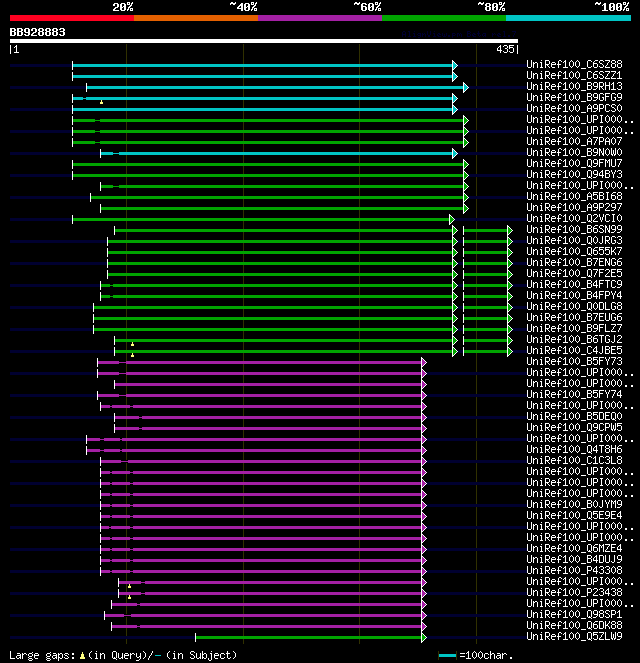Select the UniRef100_Q98SP1 label

pos(574,614)
